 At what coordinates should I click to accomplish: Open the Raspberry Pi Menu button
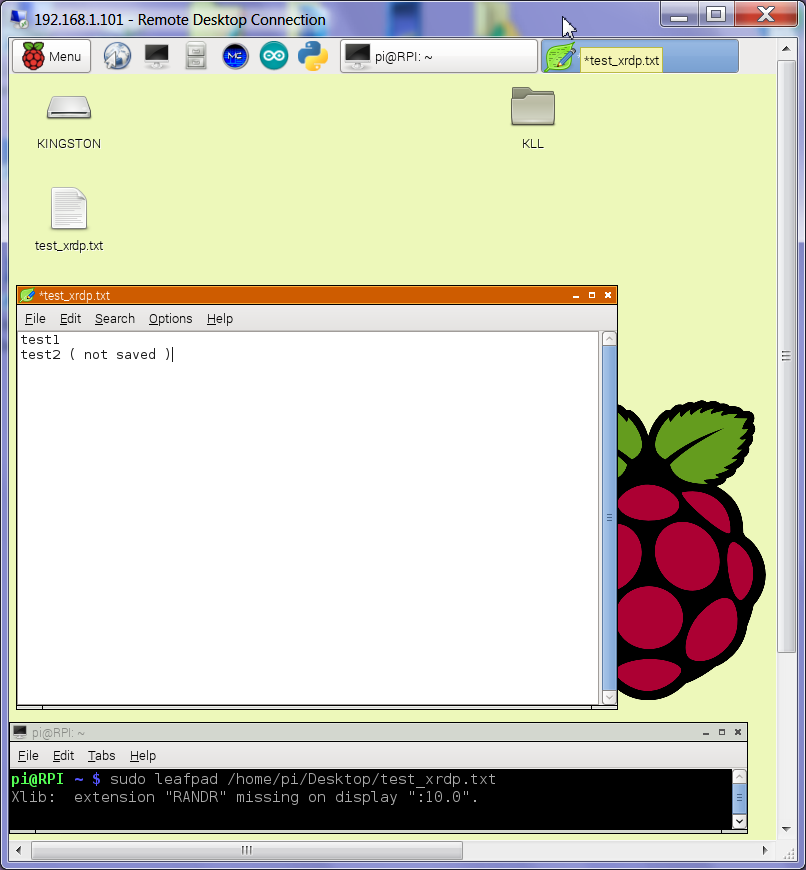point(51,57)
